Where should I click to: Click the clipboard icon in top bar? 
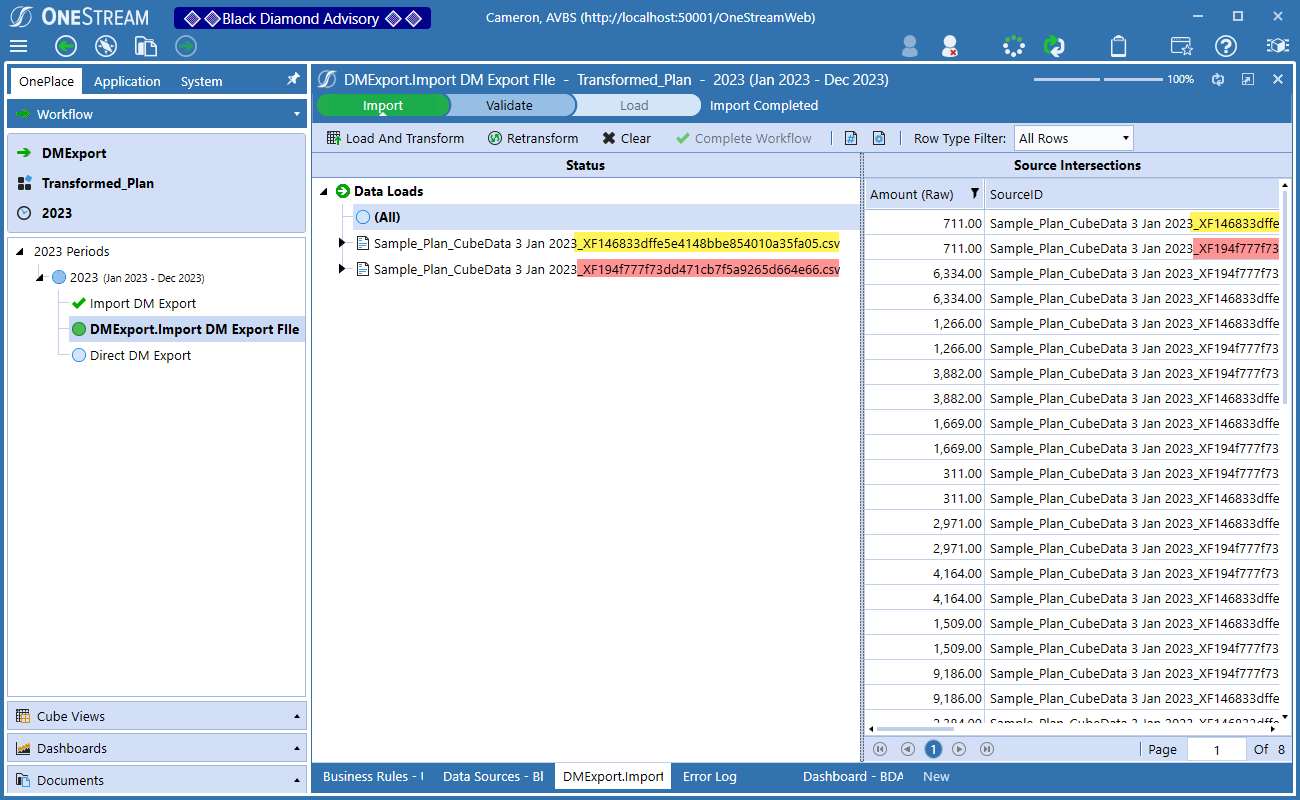click(x=1119, y=46)
